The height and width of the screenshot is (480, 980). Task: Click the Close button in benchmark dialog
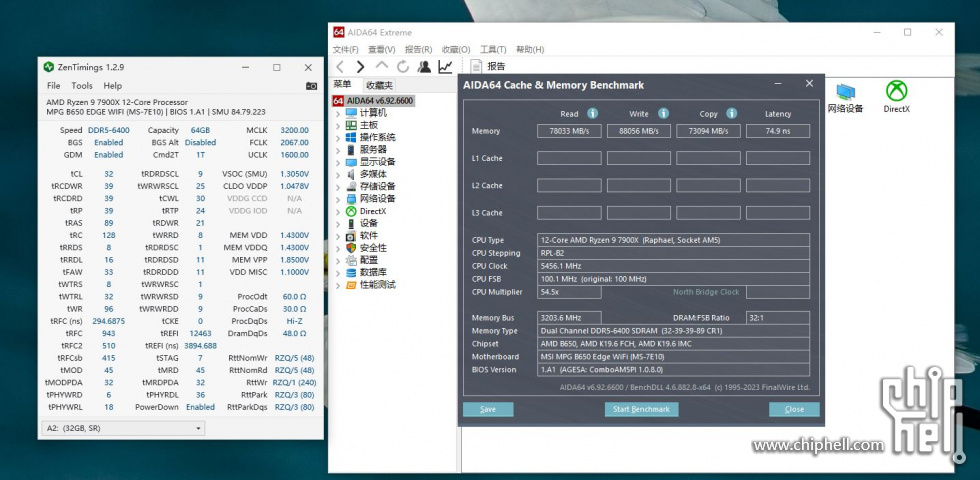pyautogui.click(x=794, y=409)
